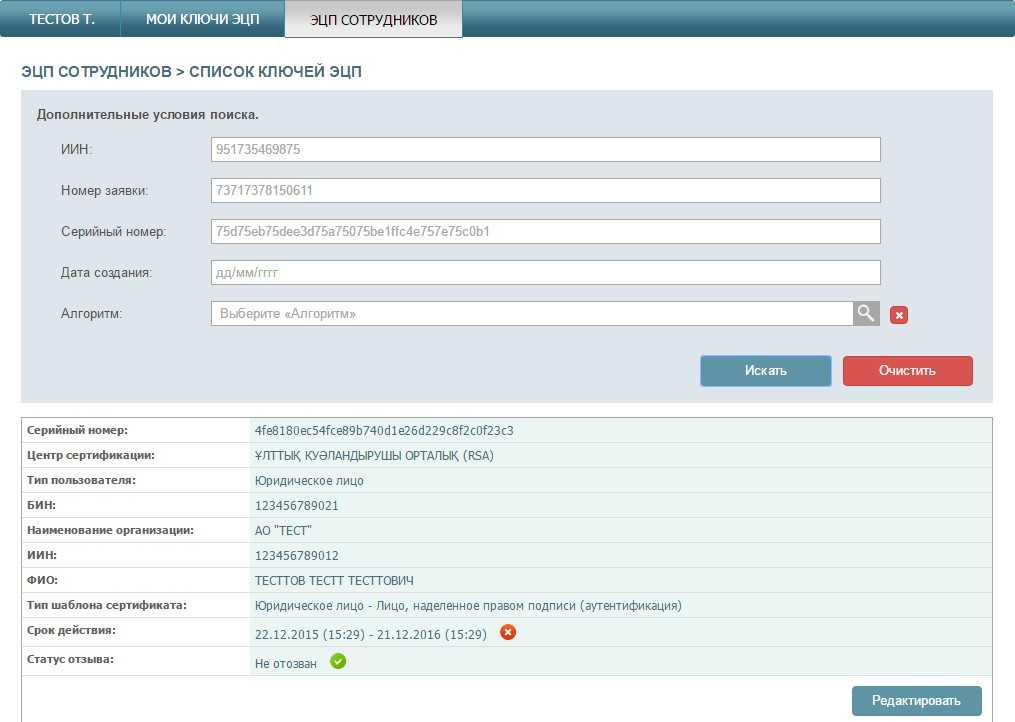Viewport: 1015px width, 722px height.
Task: Focus the Дата создания date field
Action: 545,272
